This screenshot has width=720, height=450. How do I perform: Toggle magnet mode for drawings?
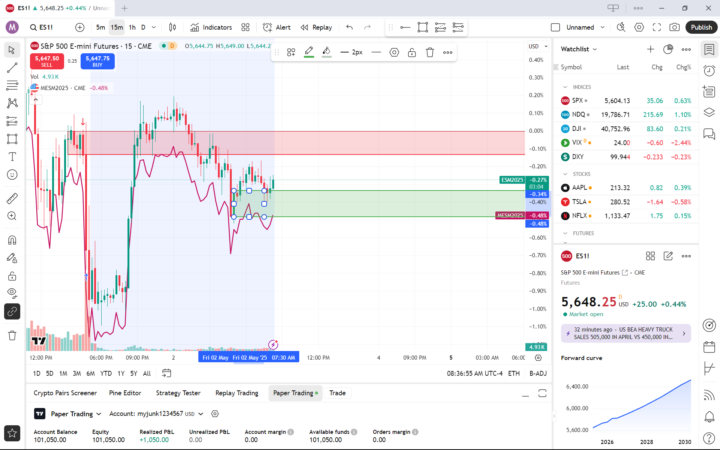pyautogui.click(x=12, y=240)
